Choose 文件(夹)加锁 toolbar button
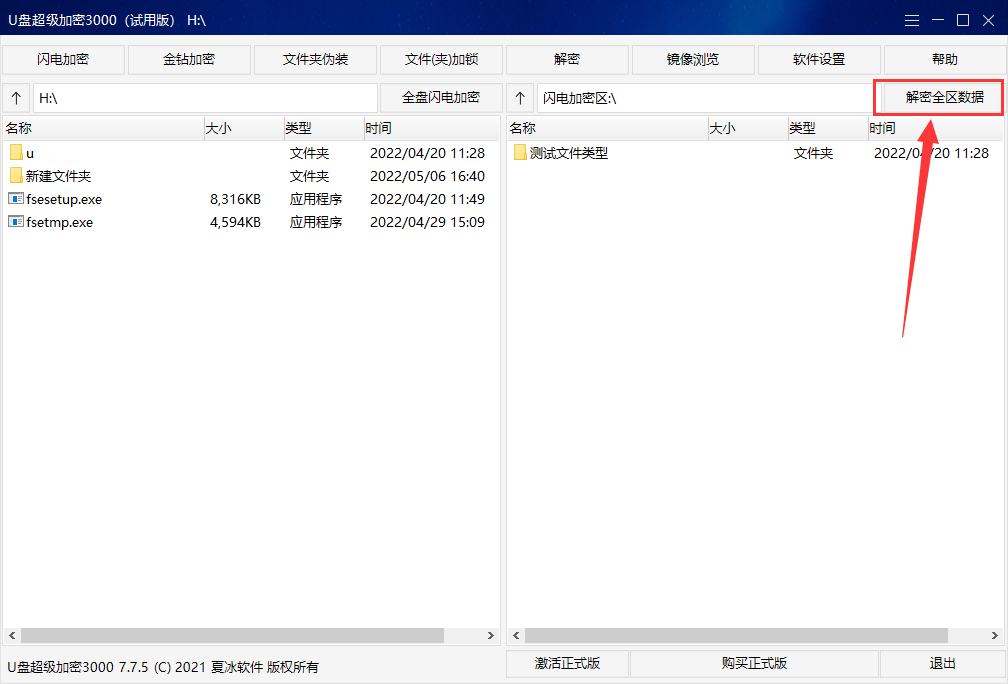The image size is (1008, 684). pos(441,60)
